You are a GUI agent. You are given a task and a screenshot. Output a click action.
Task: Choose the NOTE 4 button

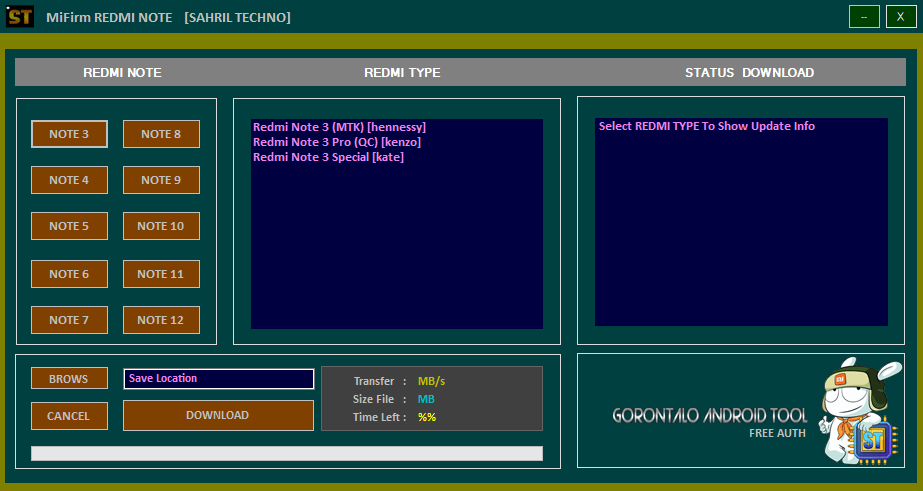point(69,180)
